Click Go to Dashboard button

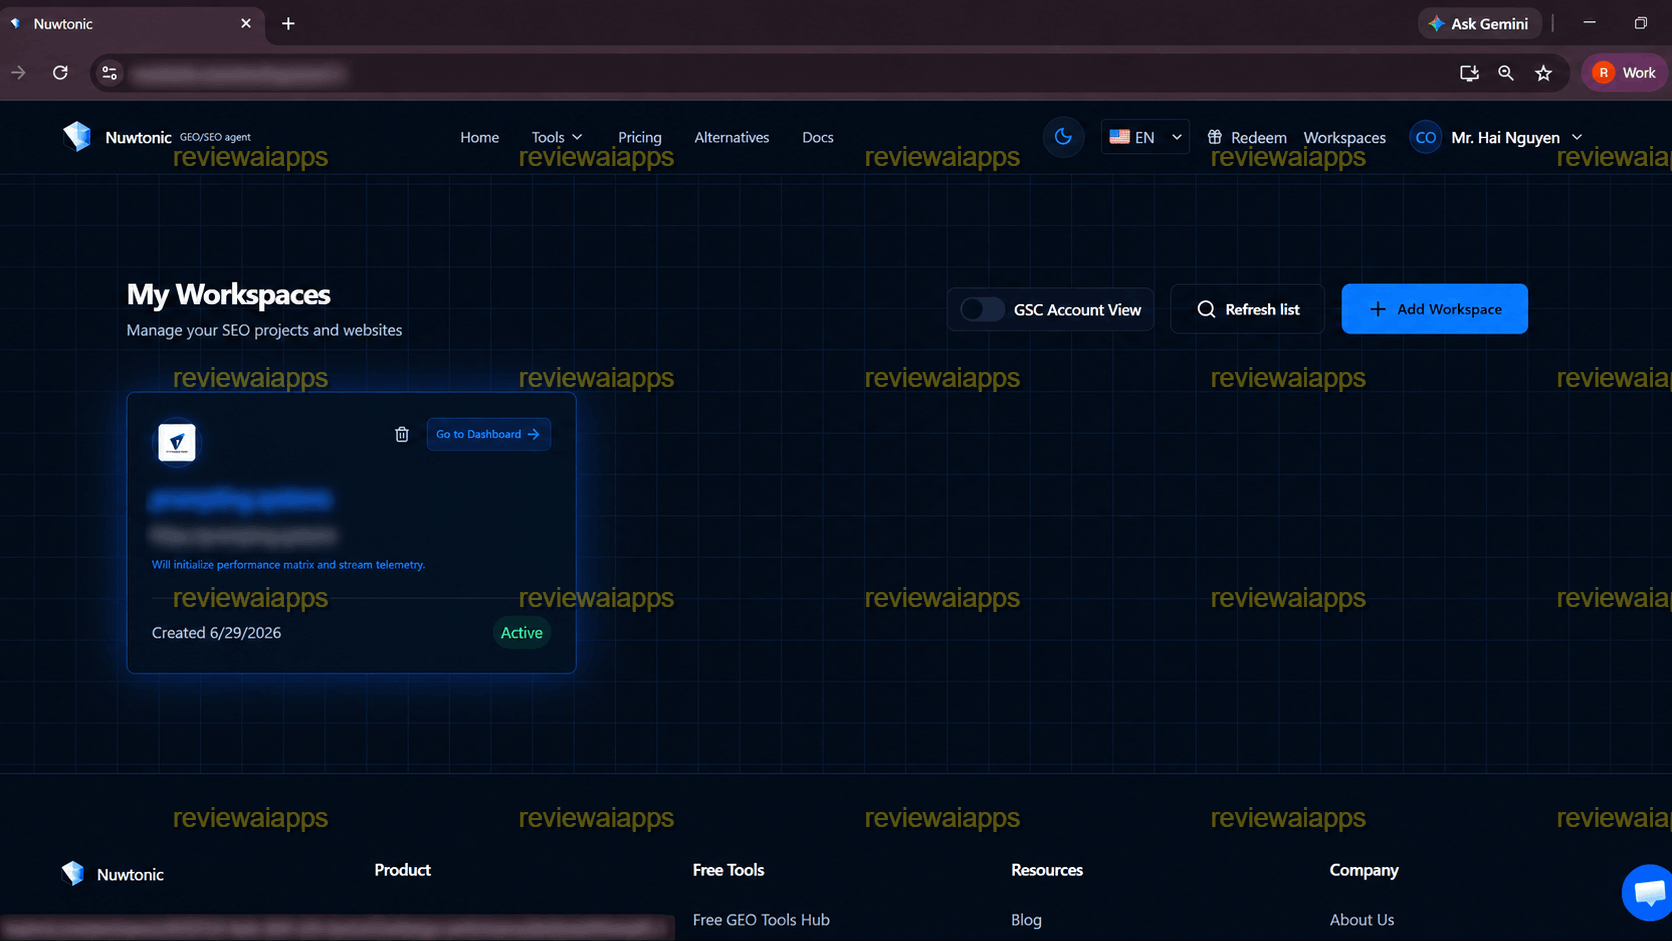(489, 434)
